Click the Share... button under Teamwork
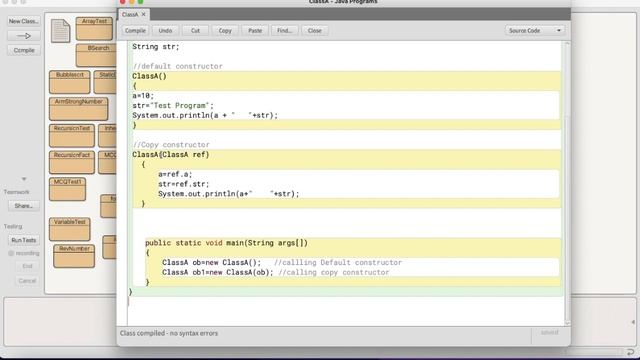Image resolution: width=640 pixels, height=360 pixels. pyautogui.click(x=24, y=206)
